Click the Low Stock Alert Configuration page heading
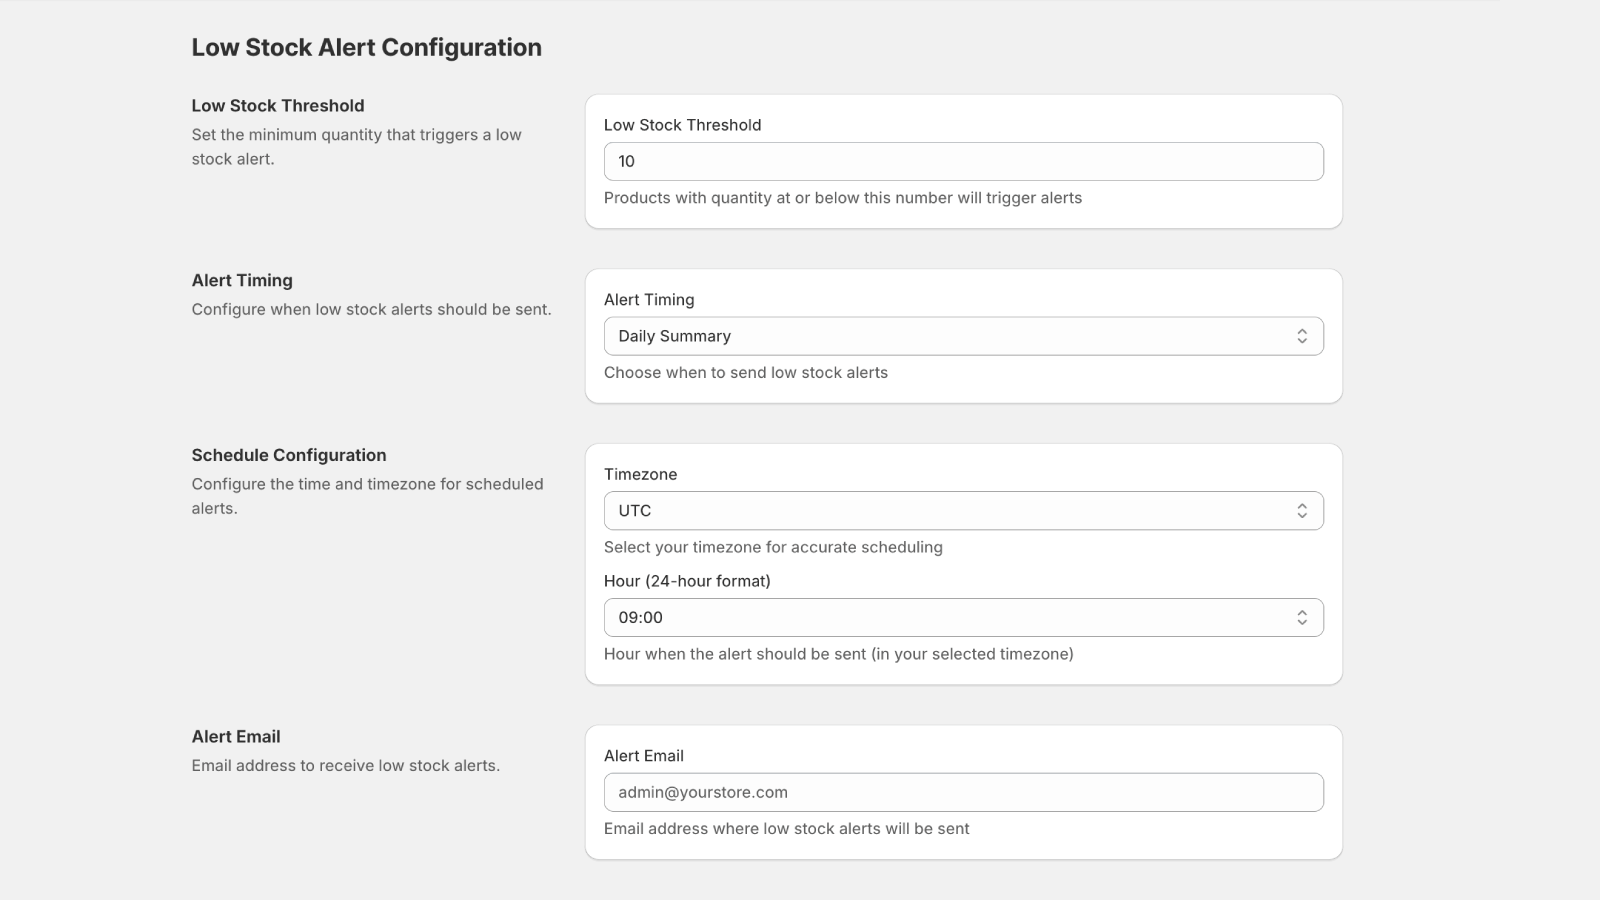Viewport: 1600px width, 900px height. (366, 47)
